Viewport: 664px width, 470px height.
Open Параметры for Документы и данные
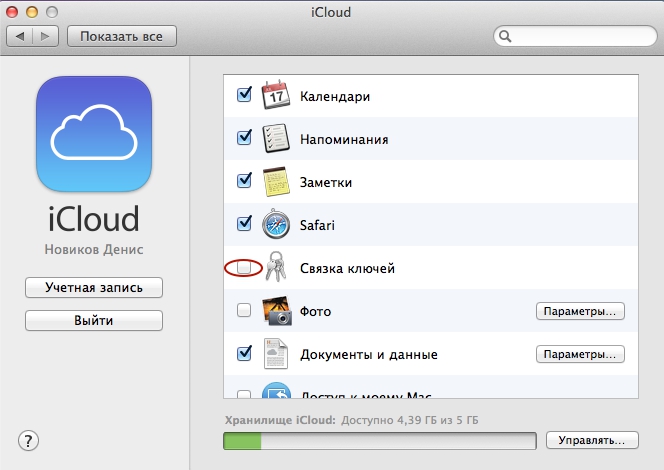coord(580,354)
